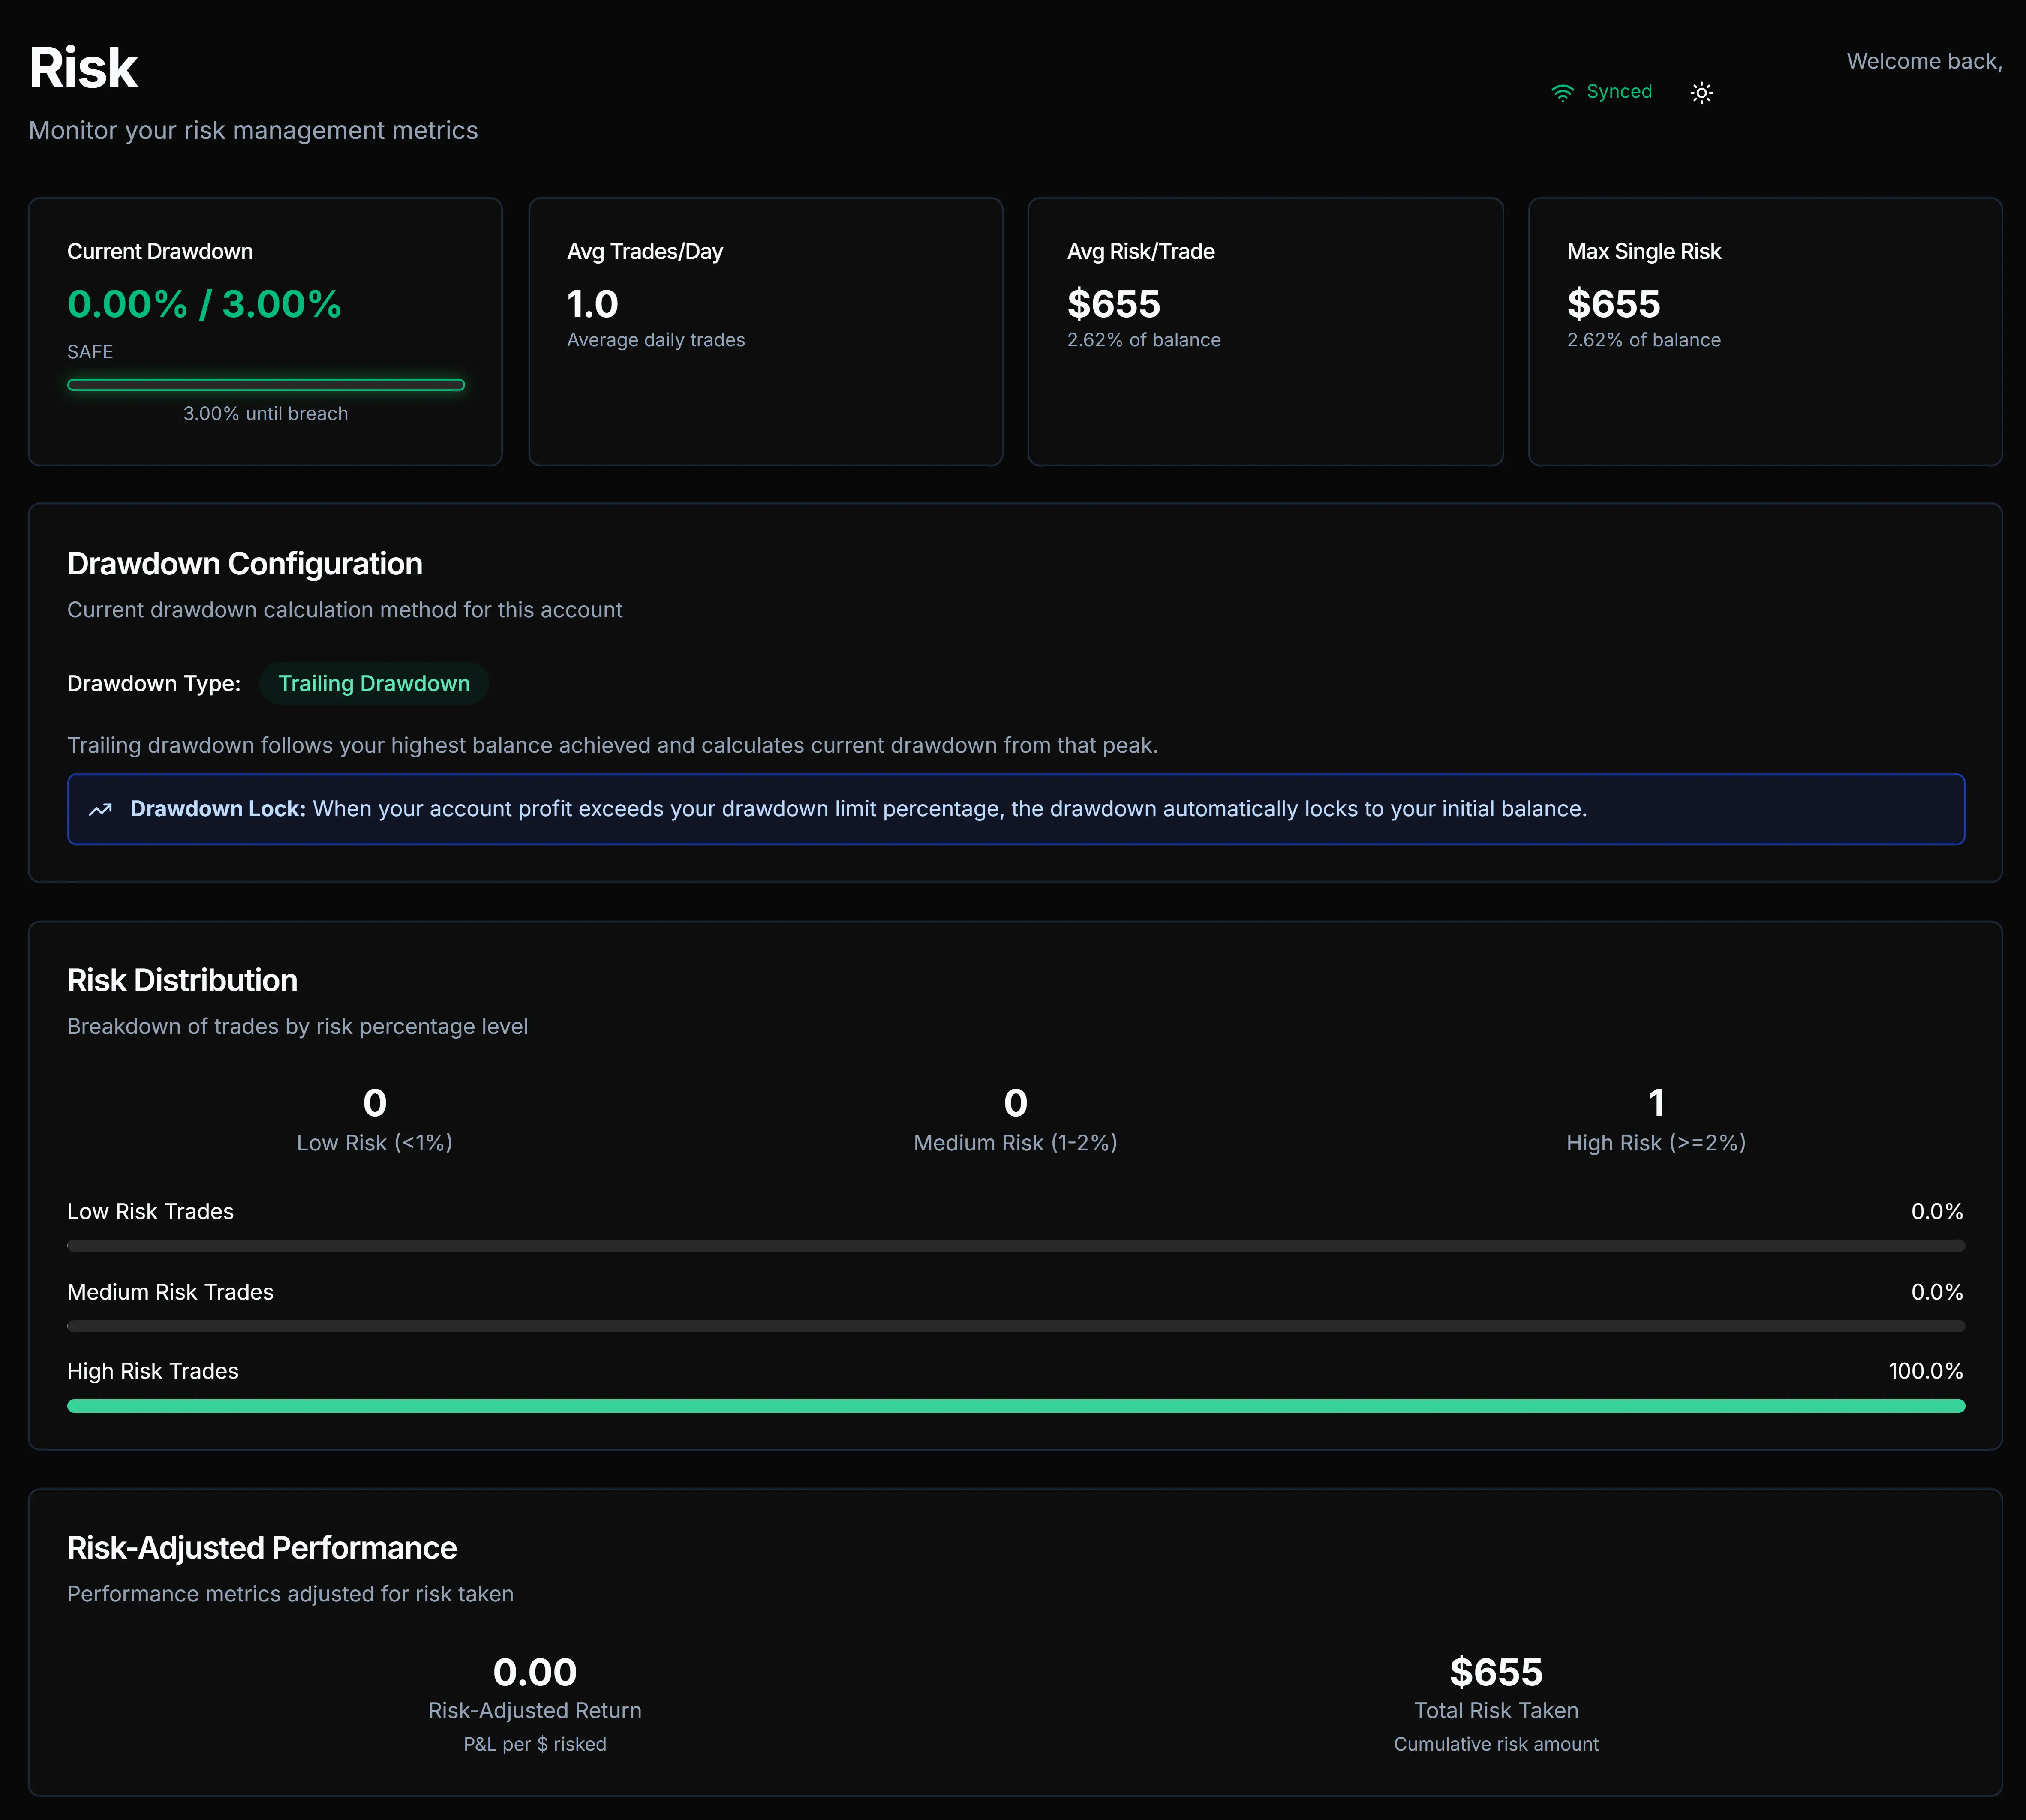Image resolution: width=2026 pixels, height=1820 pixels.
Task: Open the Risk page heading menu
Action: 84,66
